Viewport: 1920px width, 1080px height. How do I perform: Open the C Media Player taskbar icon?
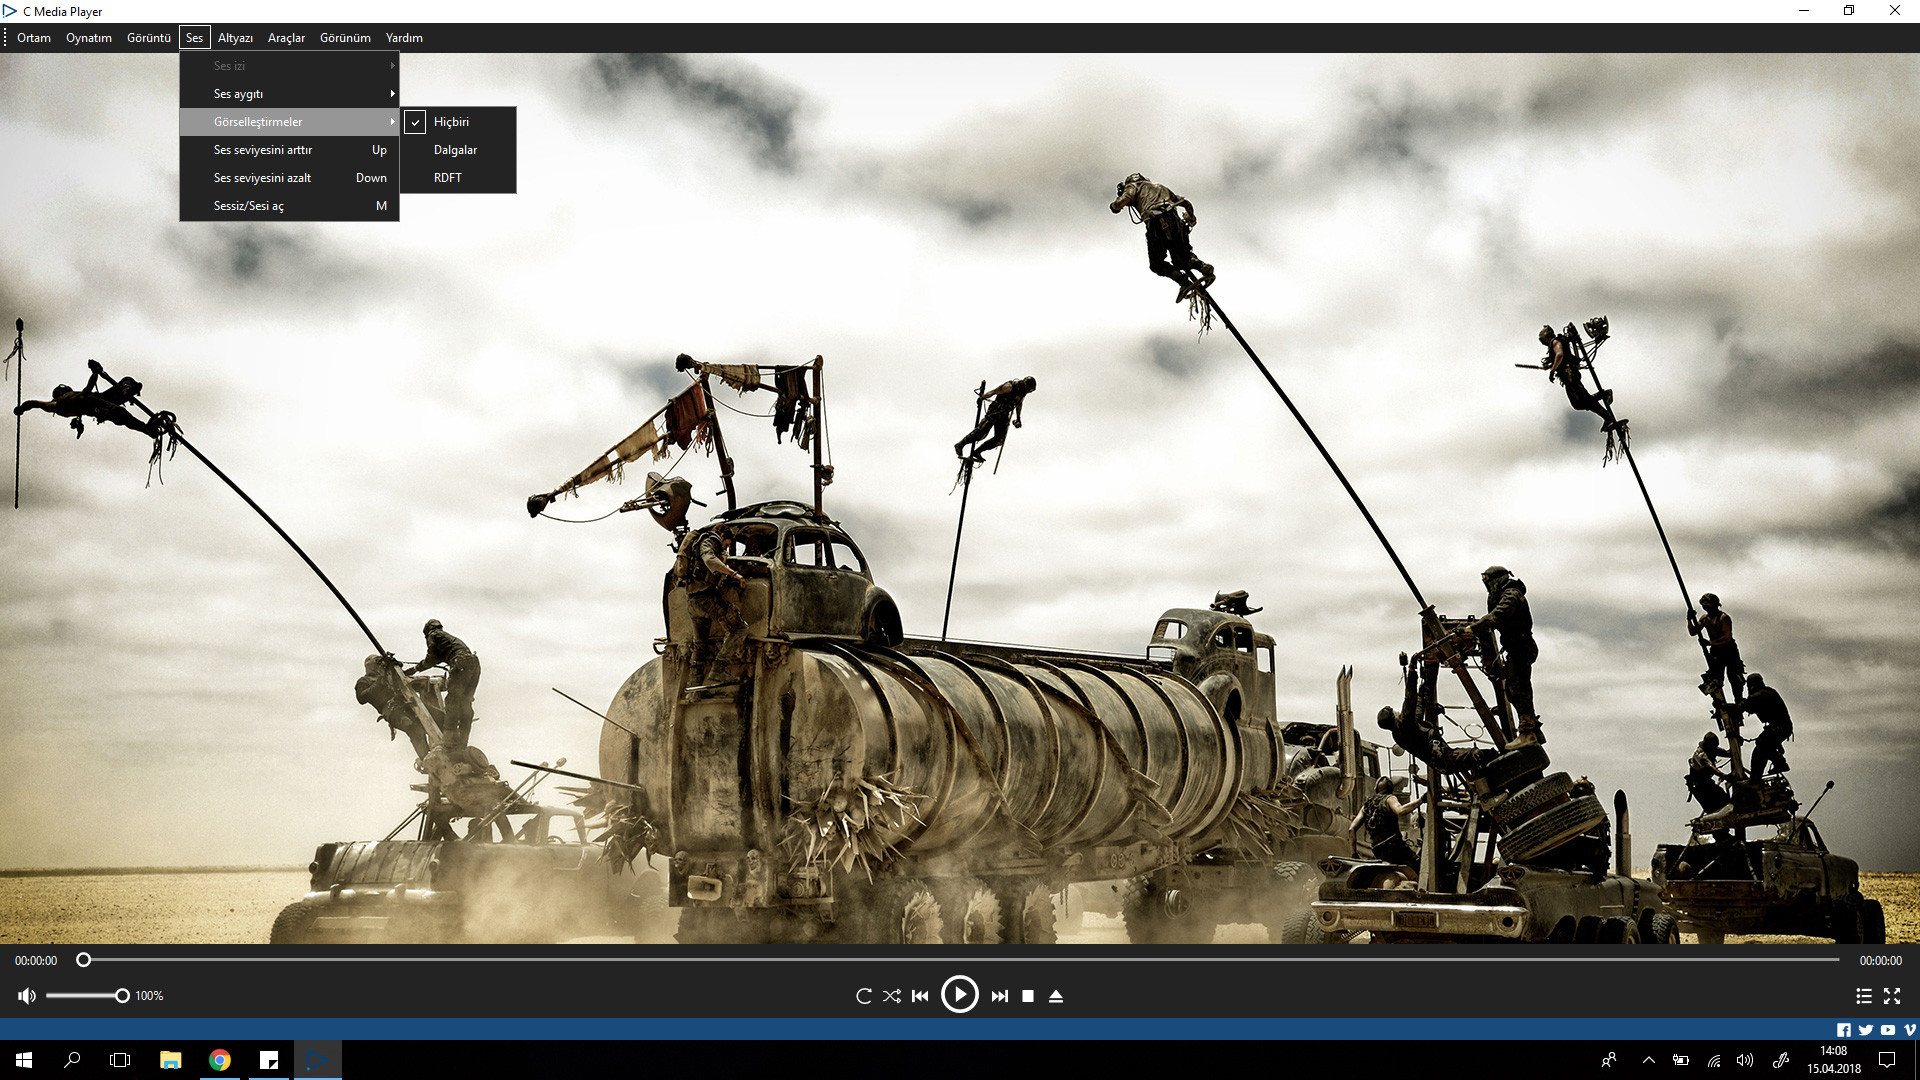pyautogui.click(x=318, y=1060)
